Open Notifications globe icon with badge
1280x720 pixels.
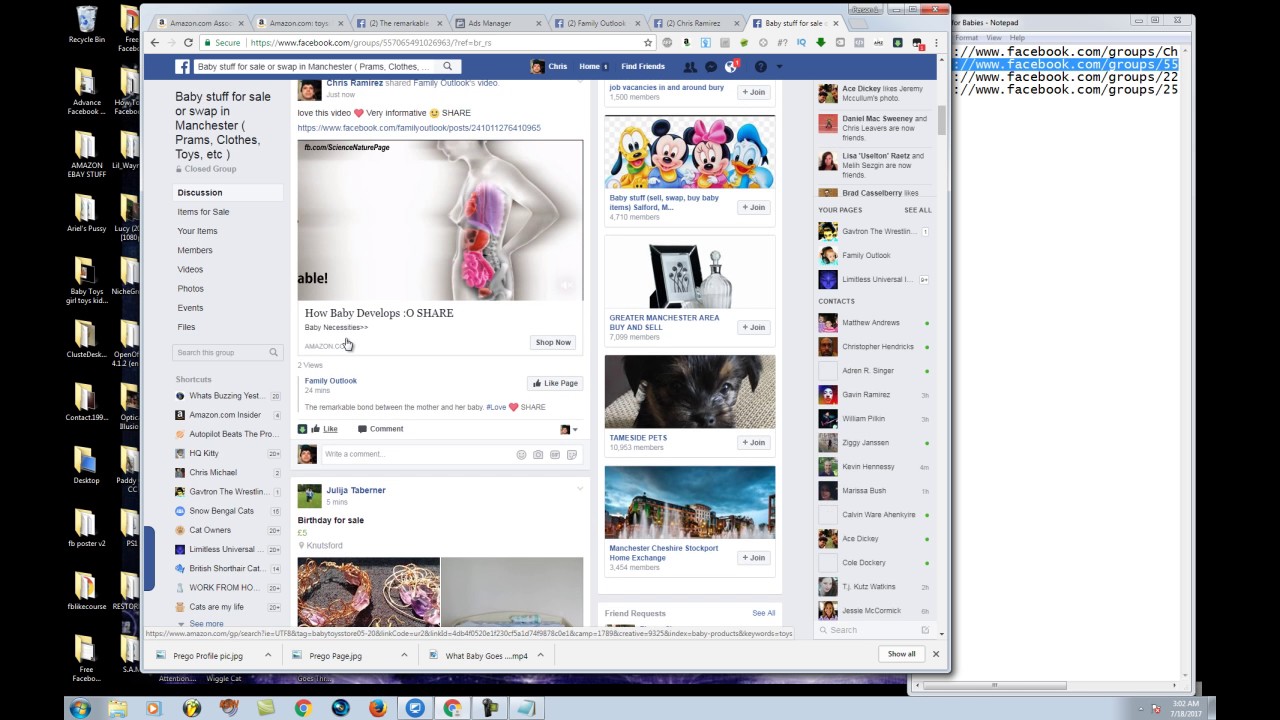coord(731,67)
